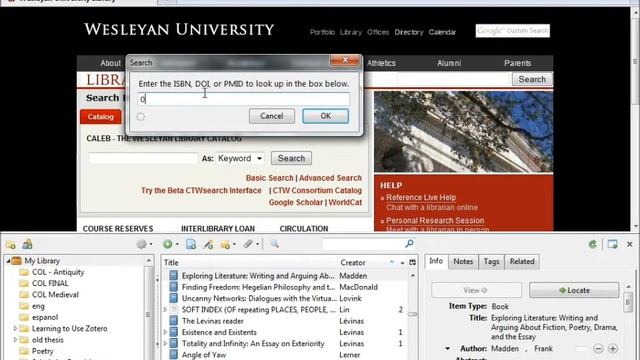Click Cancel in the Search dialog

point(272,116)
